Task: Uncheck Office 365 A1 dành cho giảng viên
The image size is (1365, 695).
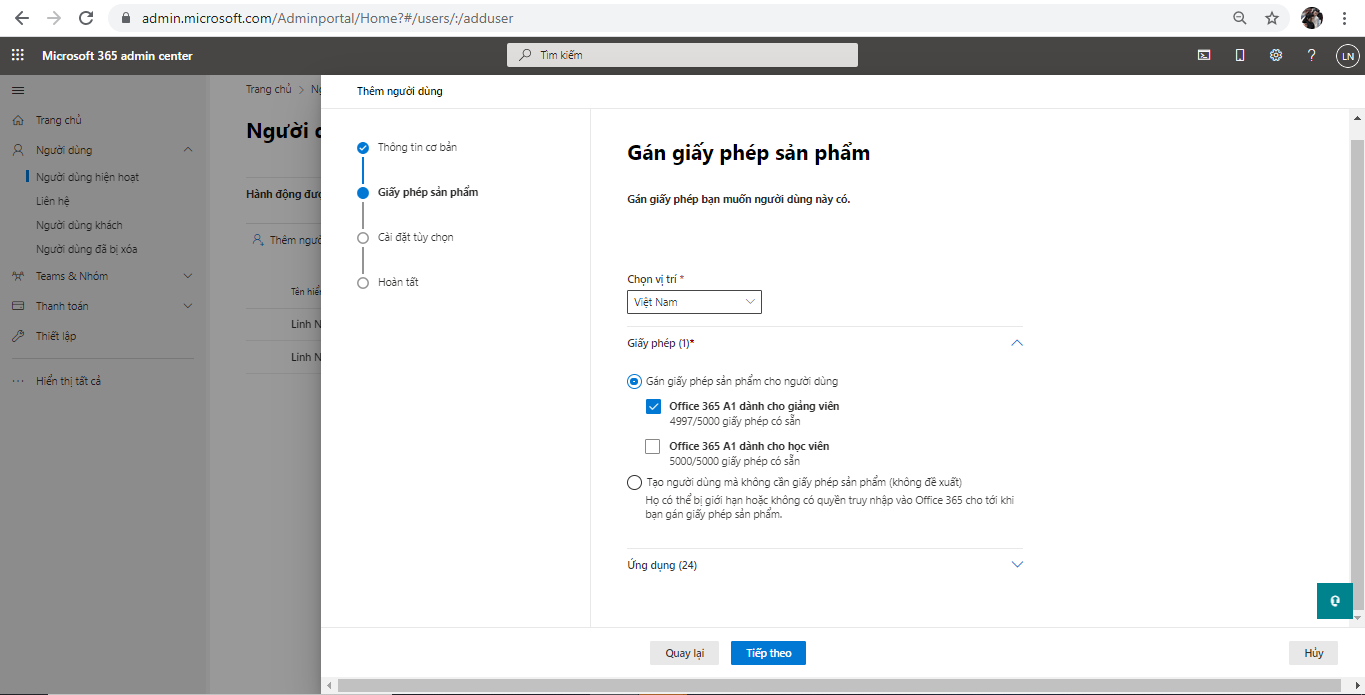Action: [654, 406]
